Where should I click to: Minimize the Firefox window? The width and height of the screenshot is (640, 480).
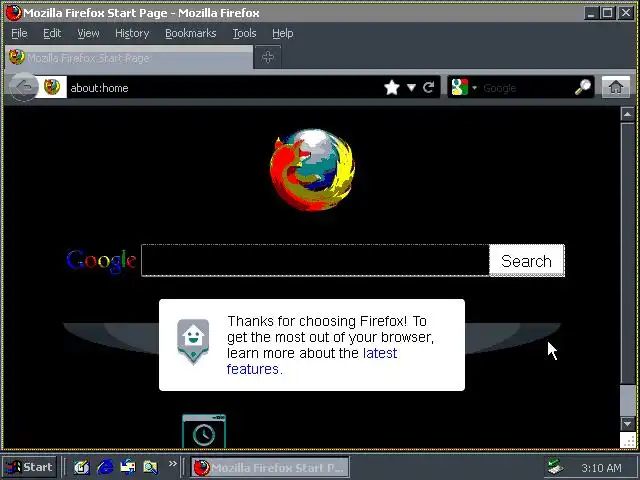tap(591, 13)
